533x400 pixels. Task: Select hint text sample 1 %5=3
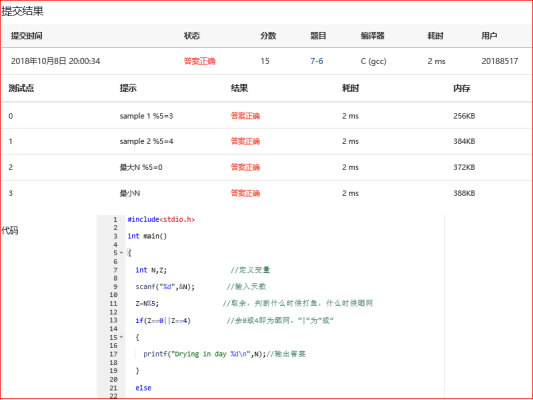(146, 116)
